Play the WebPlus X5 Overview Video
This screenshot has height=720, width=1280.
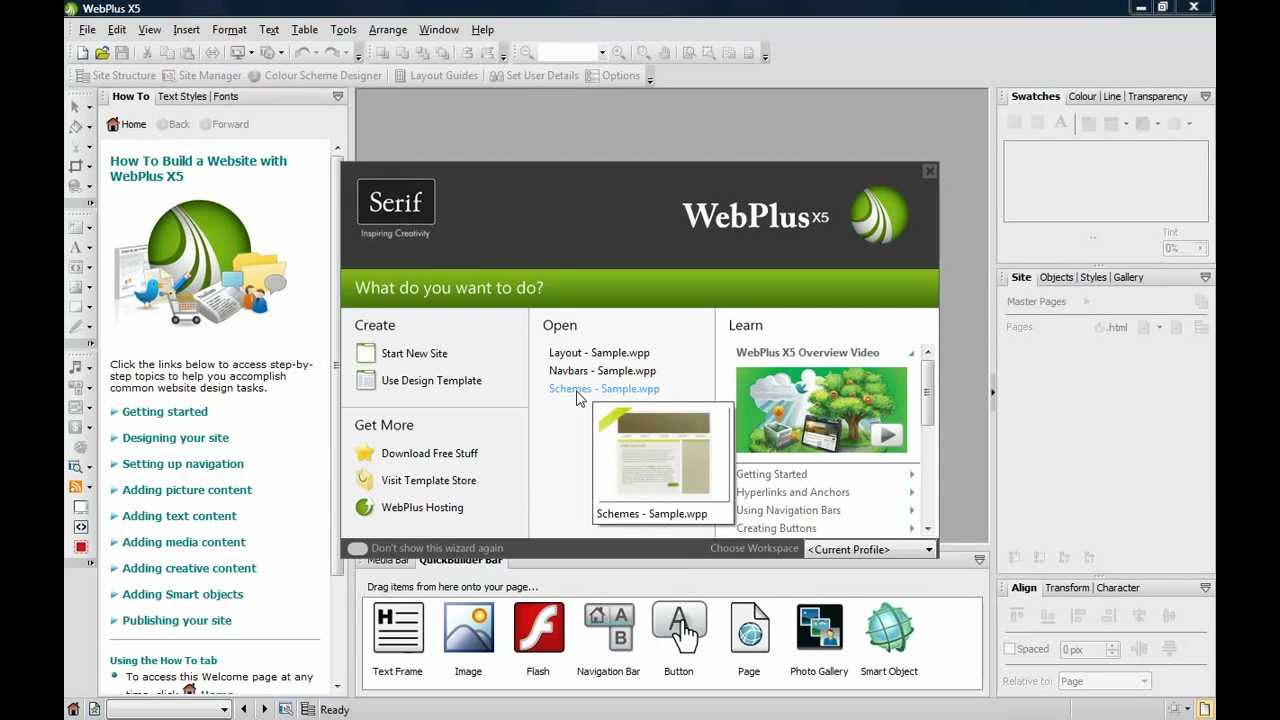(x=886, y=435)
